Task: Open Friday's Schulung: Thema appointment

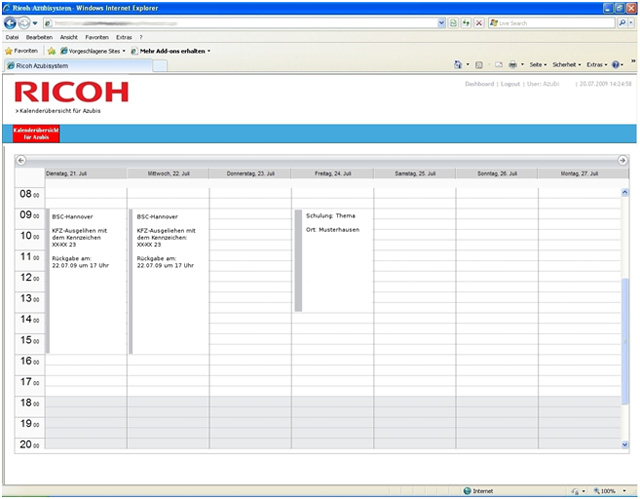Action: [x=333, y=261]
